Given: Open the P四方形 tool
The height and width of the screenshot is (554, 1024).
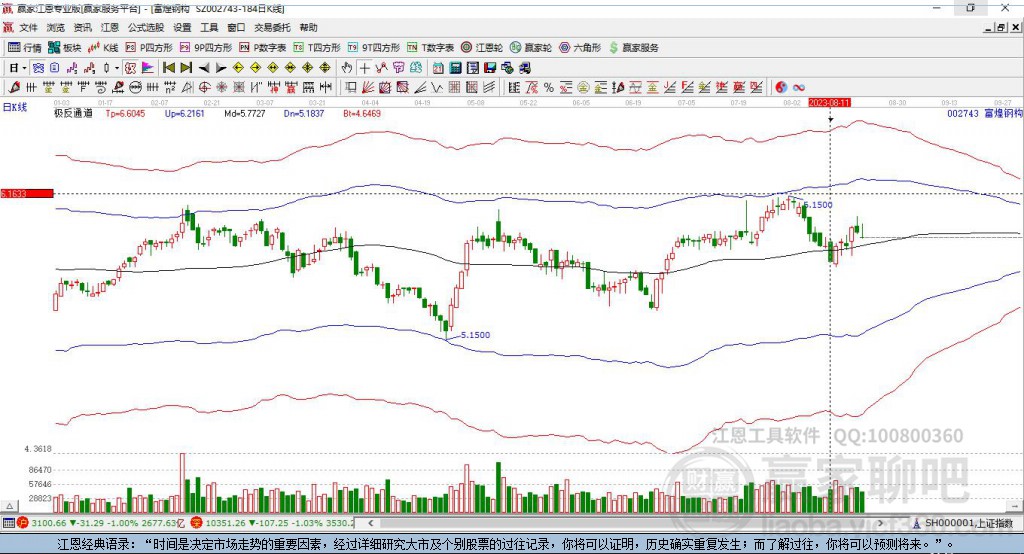Looking at the screenshot, I should pyautogui.click(x=149, y=48).
